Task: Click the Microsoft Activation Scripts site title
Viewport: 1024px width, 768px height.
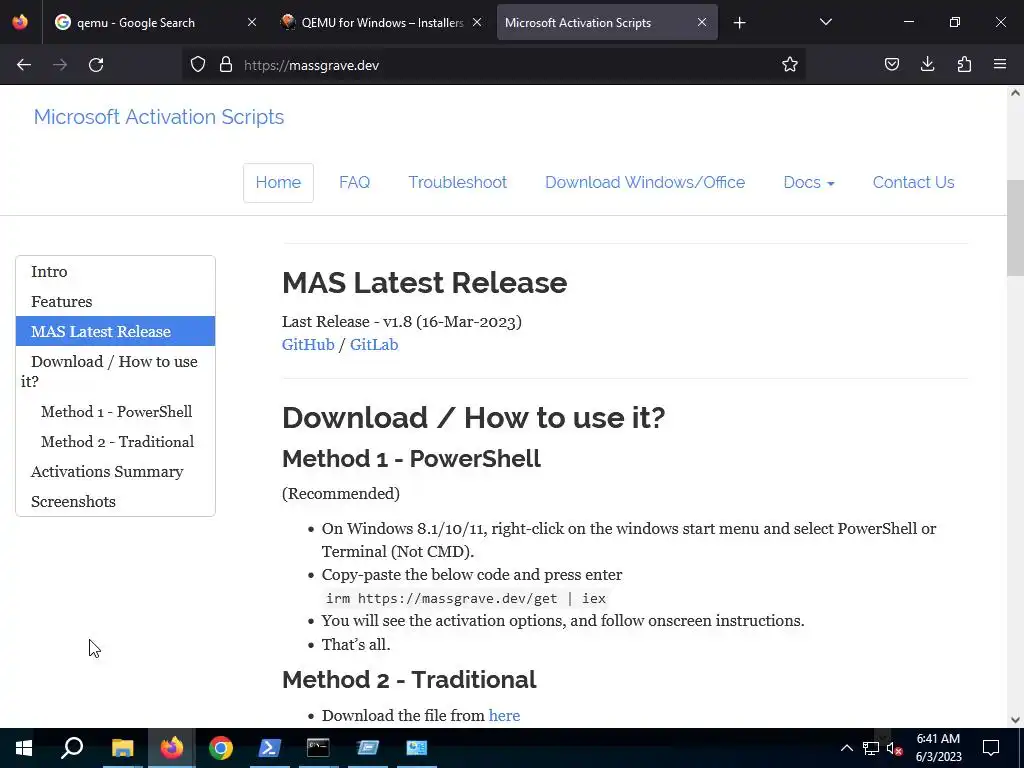Action: tap(159, 117)
